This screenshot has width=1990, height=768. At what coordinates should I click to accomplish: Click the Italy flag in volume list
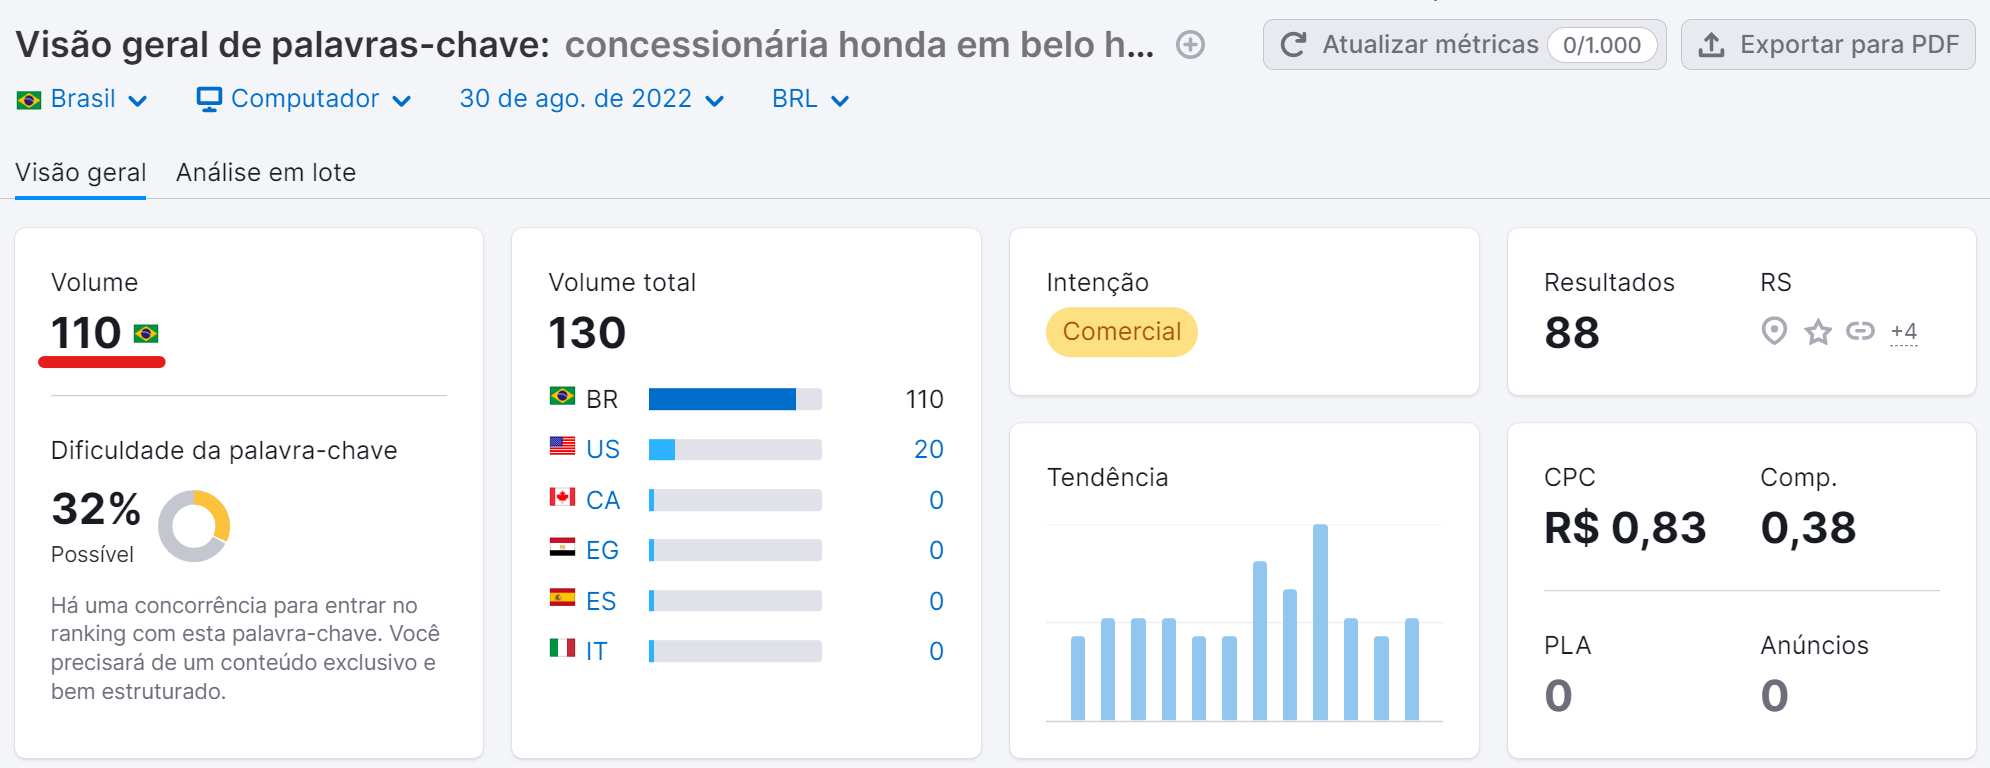tap(562, 648)
